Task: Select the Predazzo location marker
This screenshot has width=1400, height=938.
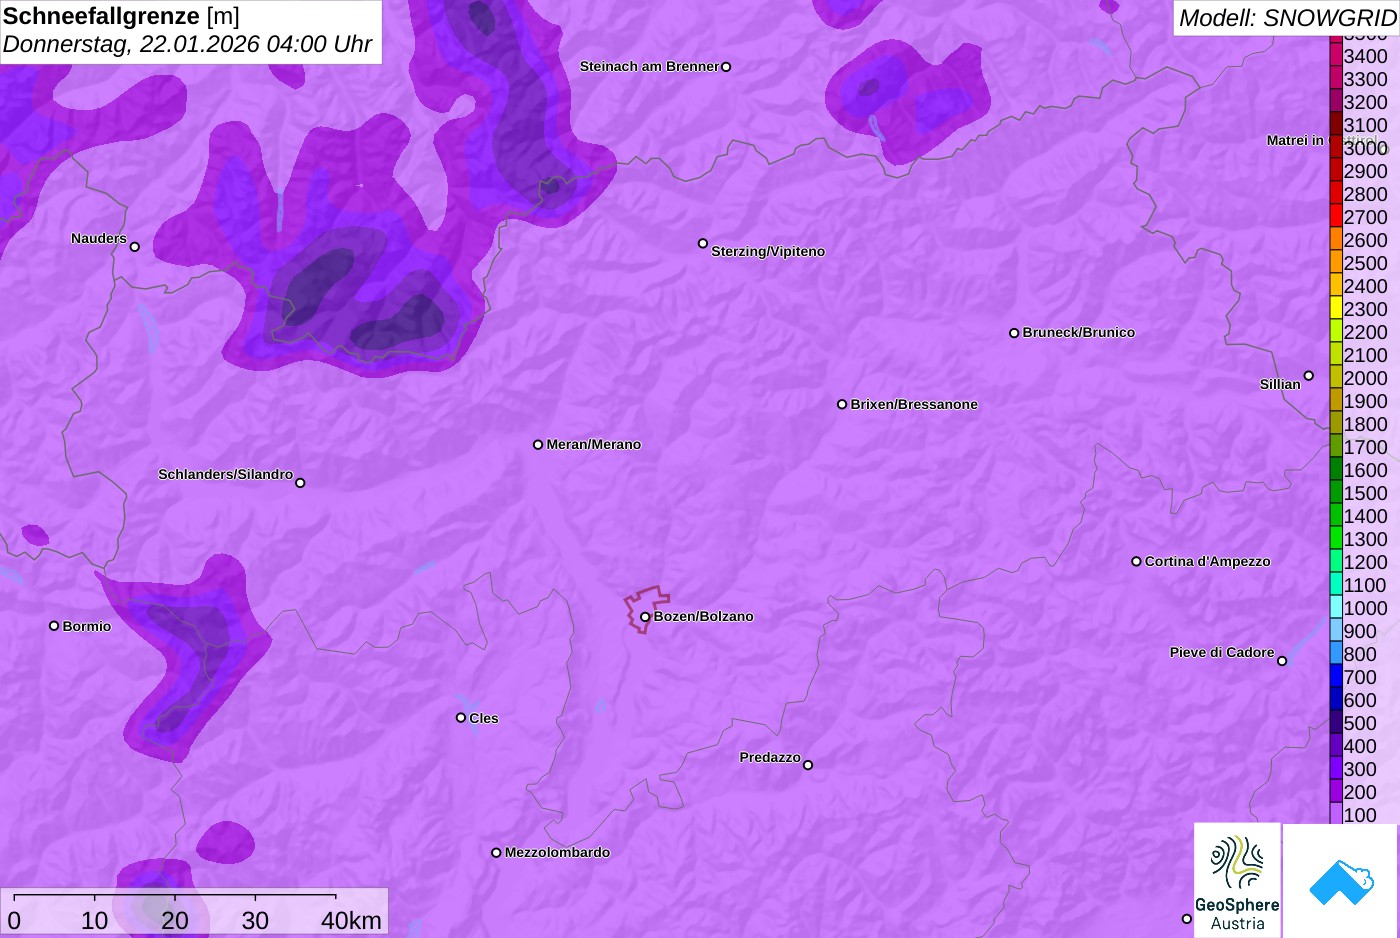Action: coord(808,765)
